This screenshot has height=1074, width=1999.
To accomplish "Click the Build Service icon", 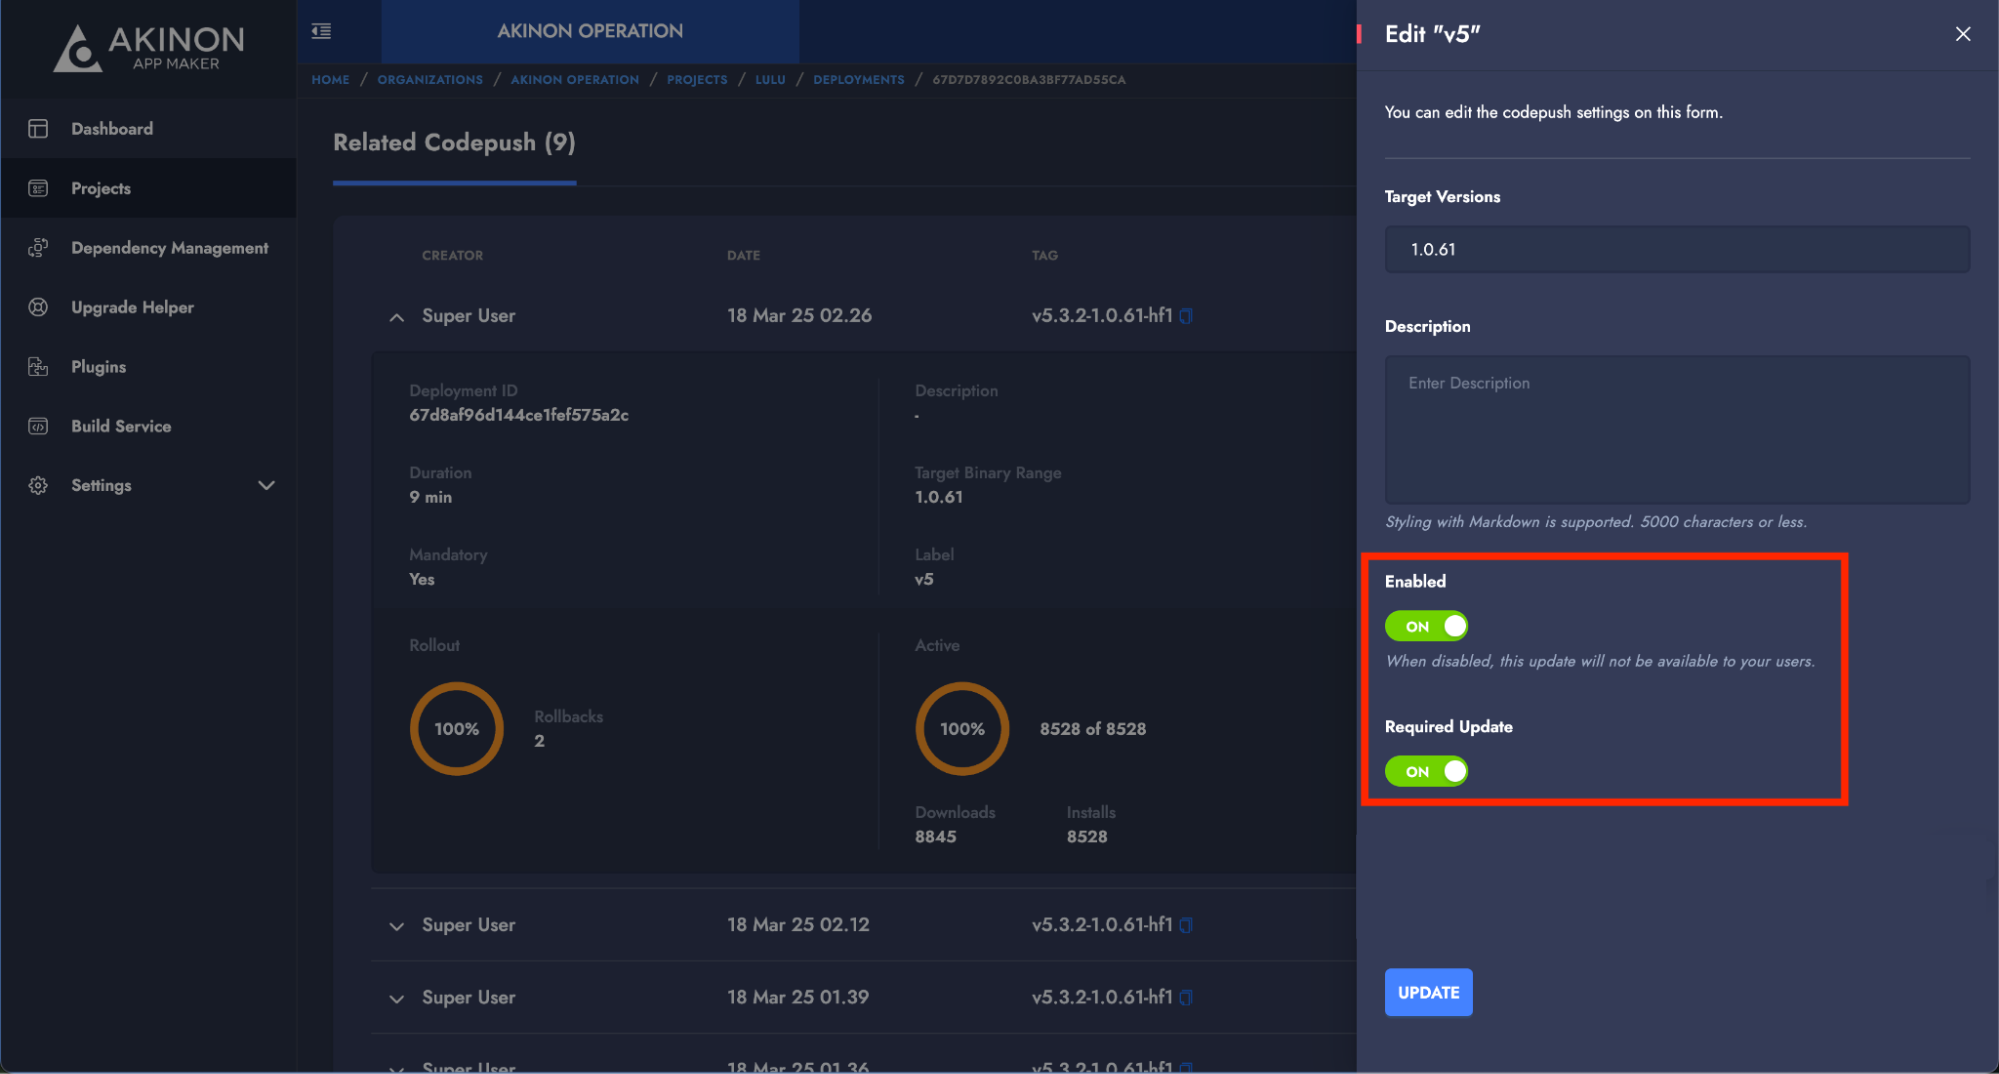I will [38, 426].
